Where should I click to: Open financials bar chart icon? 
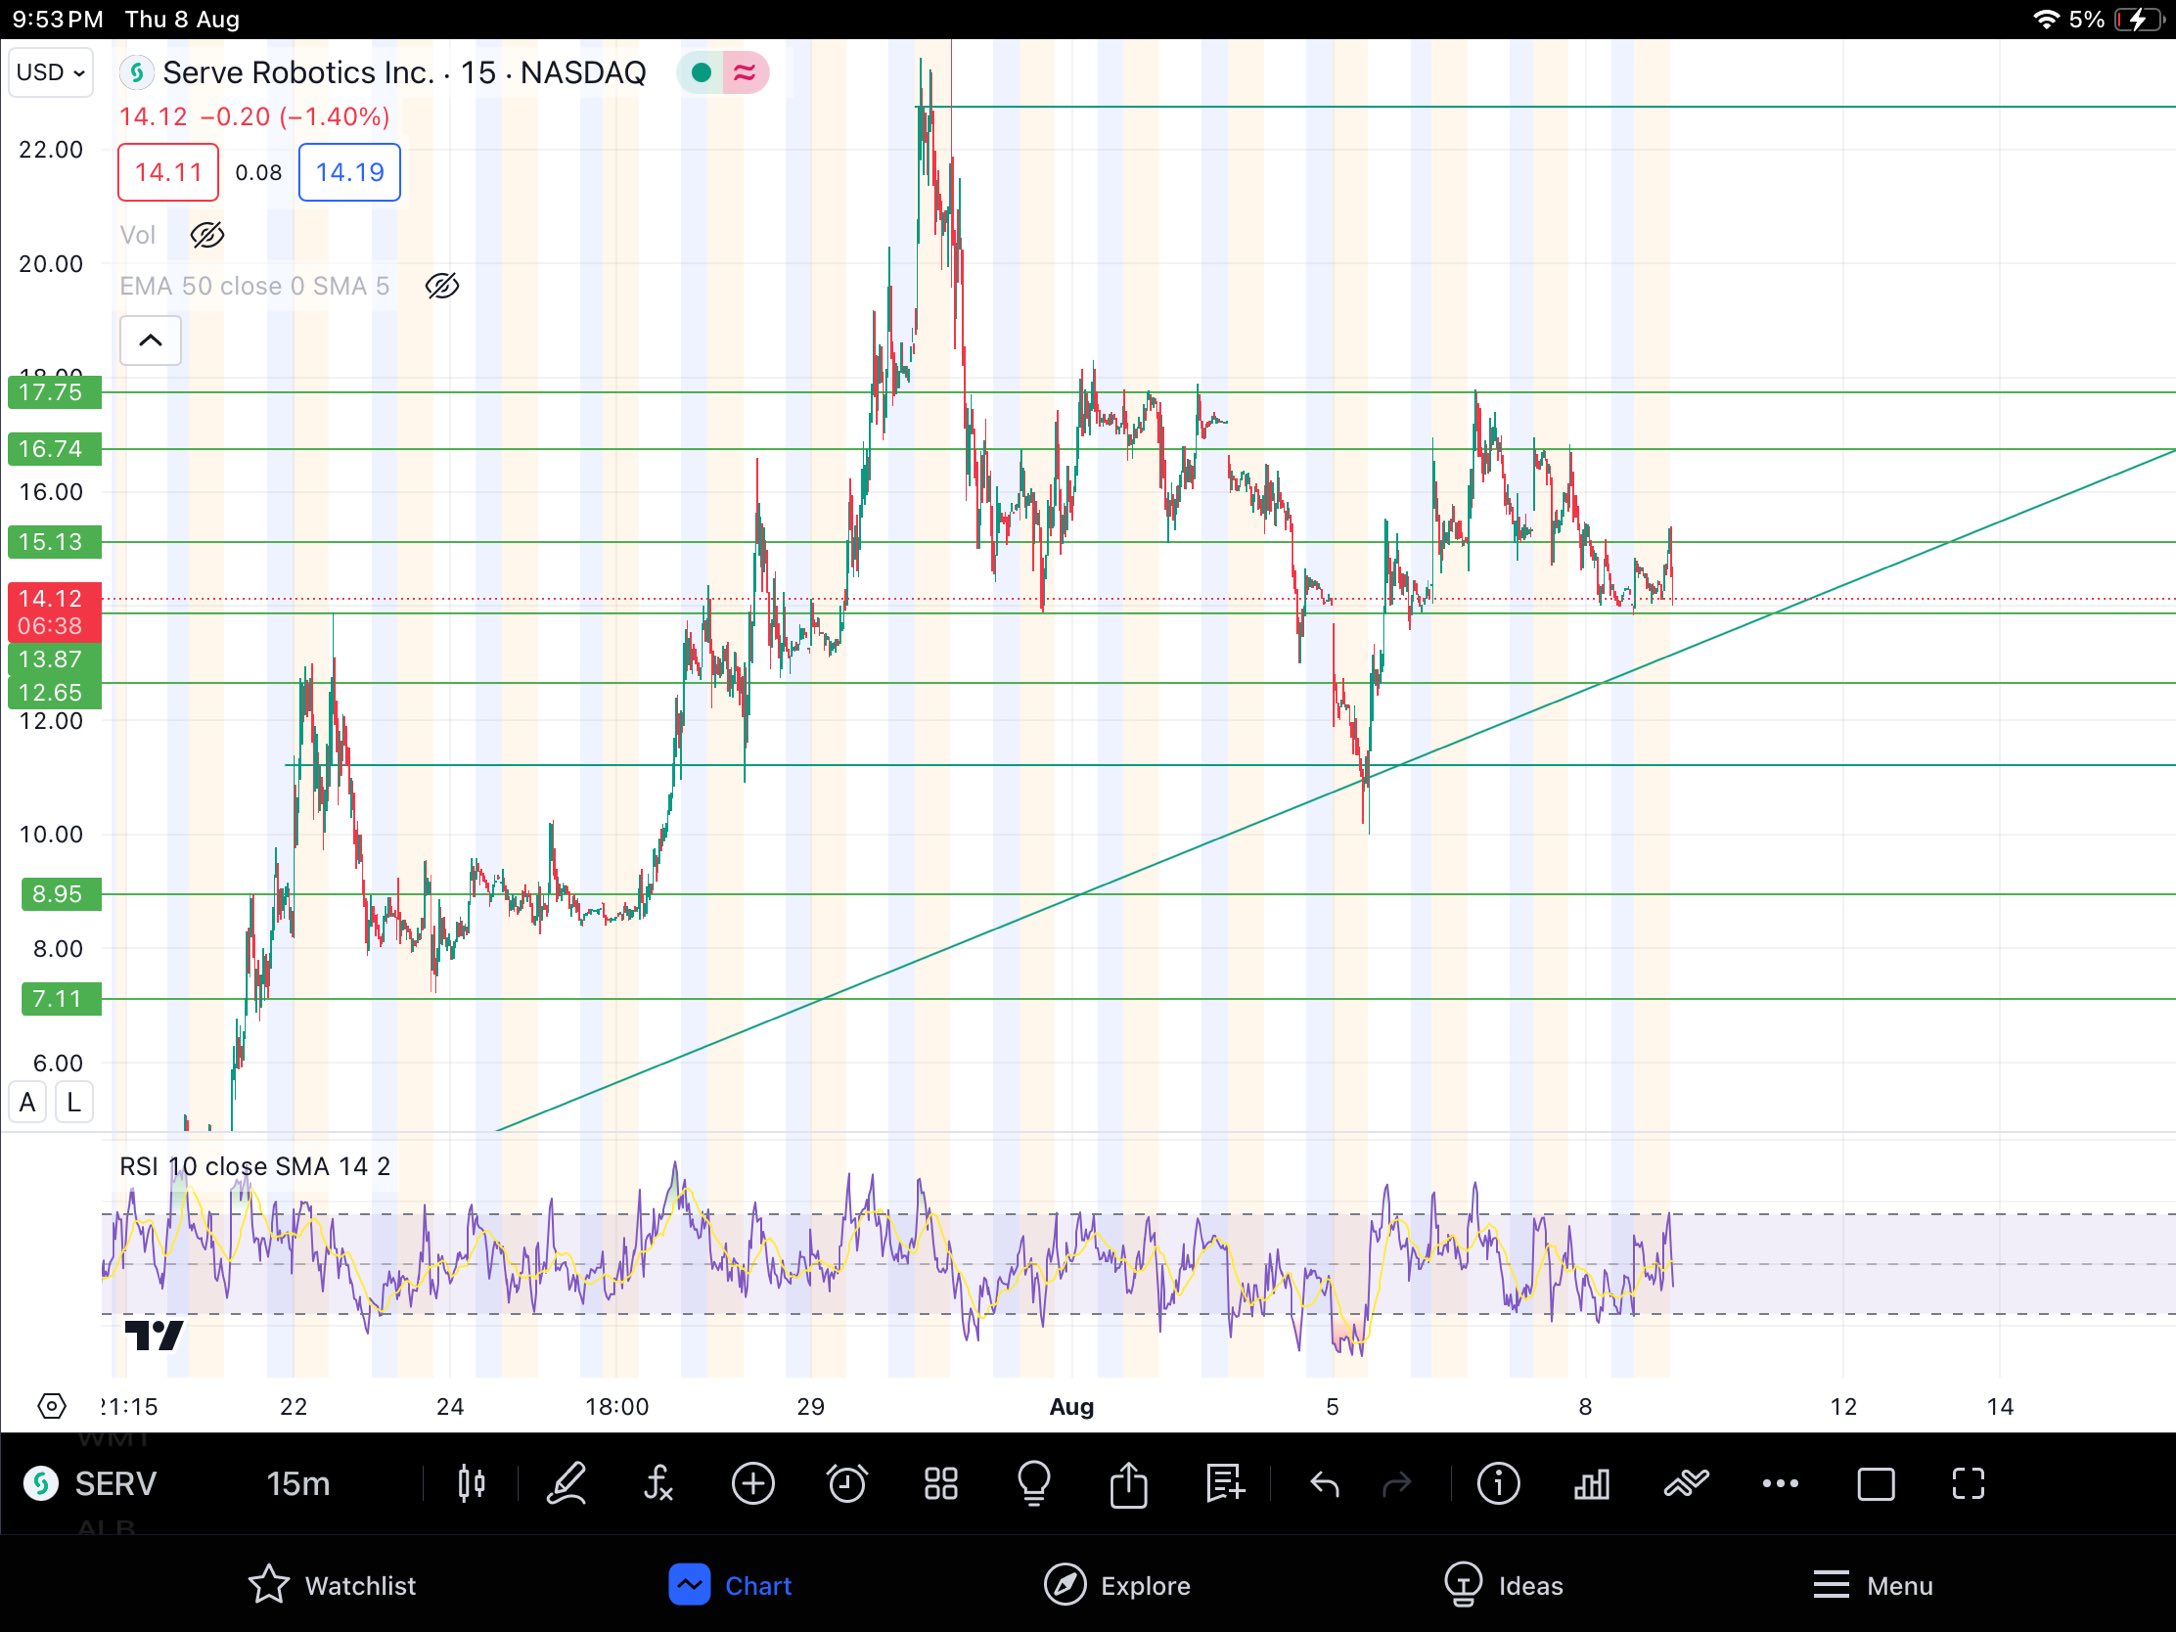point(1591,1483)
